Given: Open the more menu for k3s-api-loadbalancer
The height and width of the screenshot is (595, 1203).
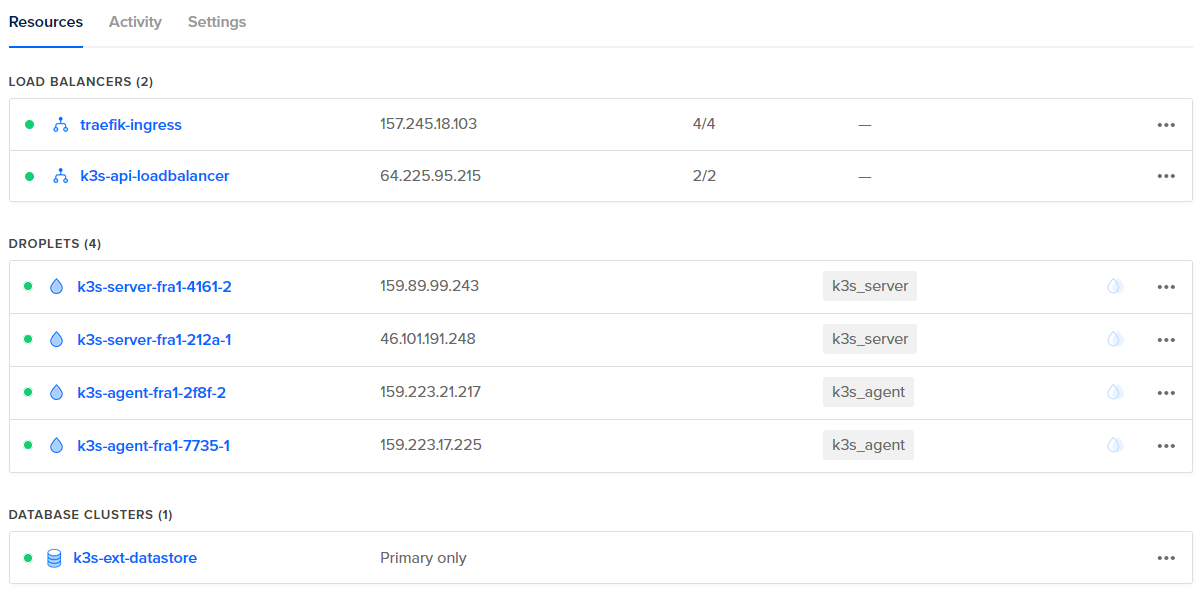Looking at the screenshot, I should coord(1166,176).
